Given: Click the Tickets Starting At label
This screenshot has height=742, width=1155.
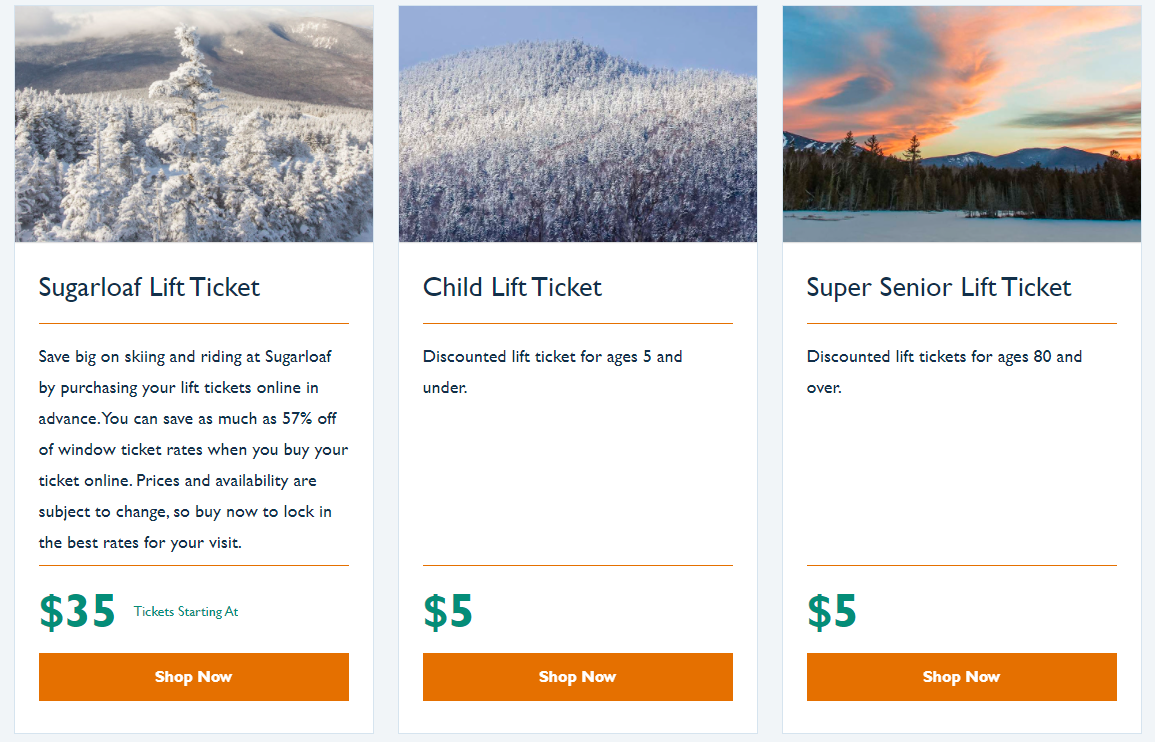Looking at the screenshot, I should pyautogui.click(x=186, y=612).
